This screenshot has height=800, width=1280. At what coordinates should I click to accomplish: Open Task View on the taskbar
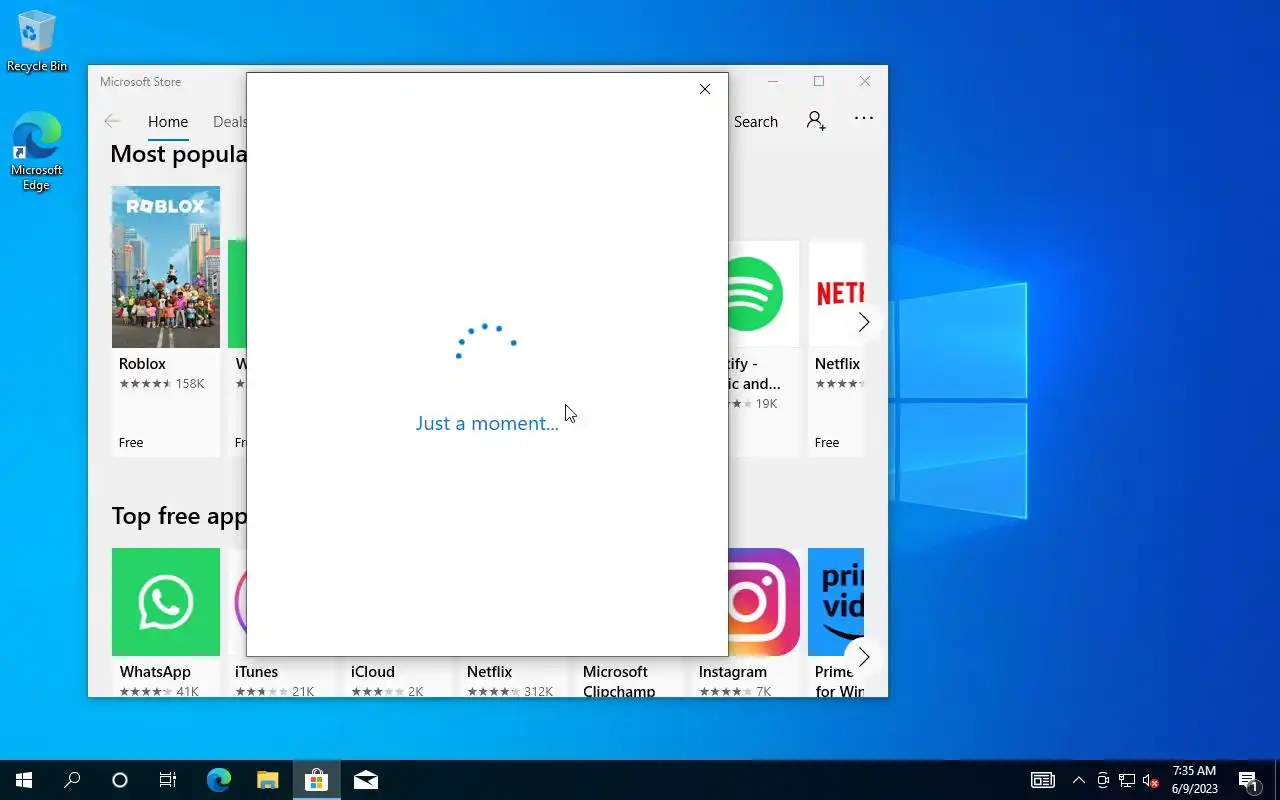point(168,780)
